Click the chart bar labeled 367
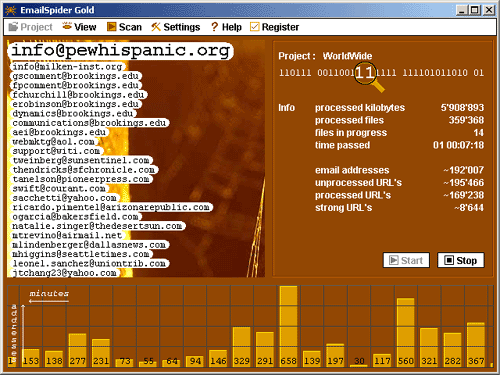 click(x=476, y=344)
